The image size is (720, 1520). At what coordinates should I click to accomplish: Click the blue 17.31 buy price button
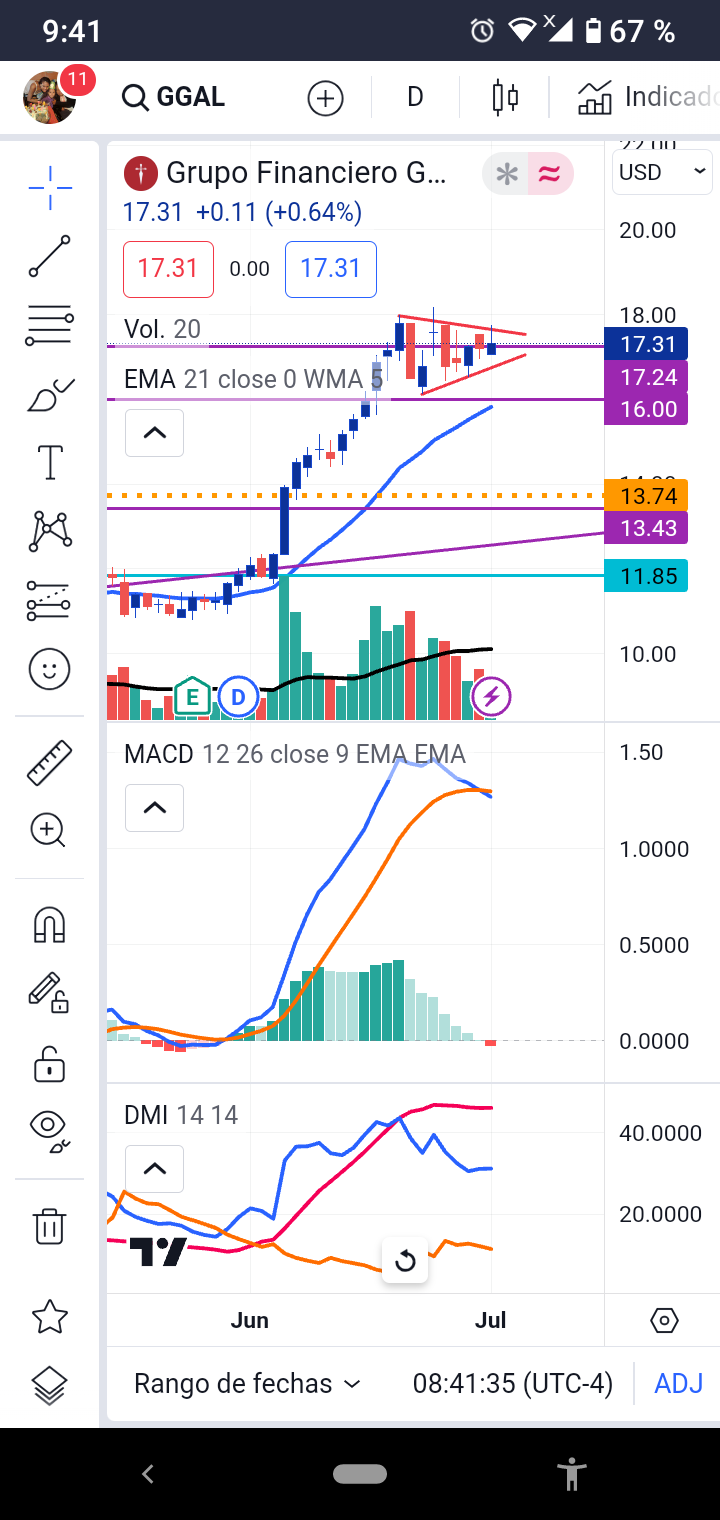click(x=331, y=269)
